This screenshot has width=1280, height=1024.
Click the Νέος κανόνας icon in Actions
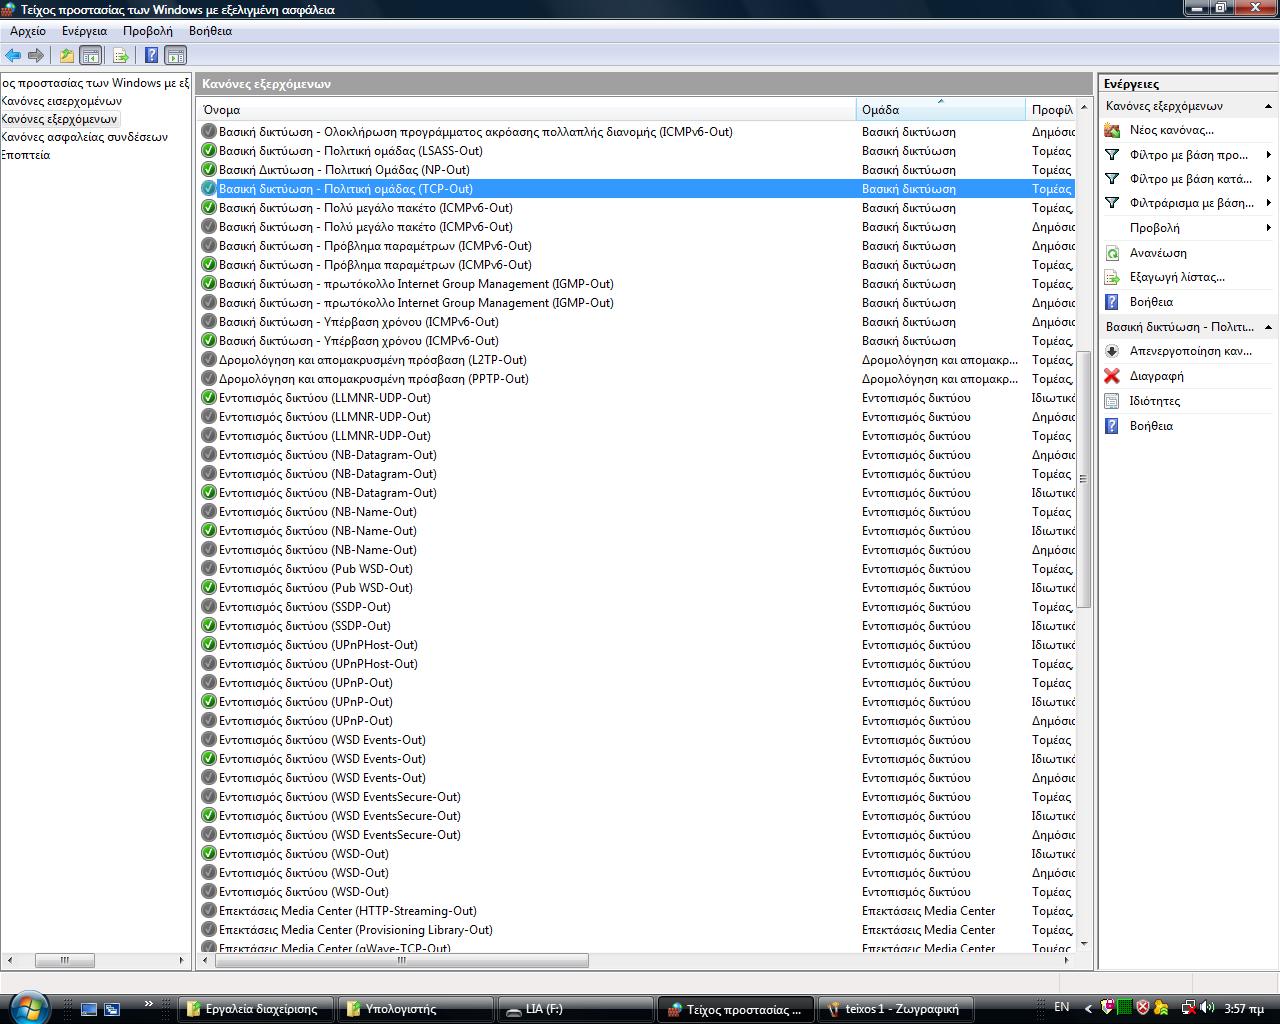[1112, 130]
